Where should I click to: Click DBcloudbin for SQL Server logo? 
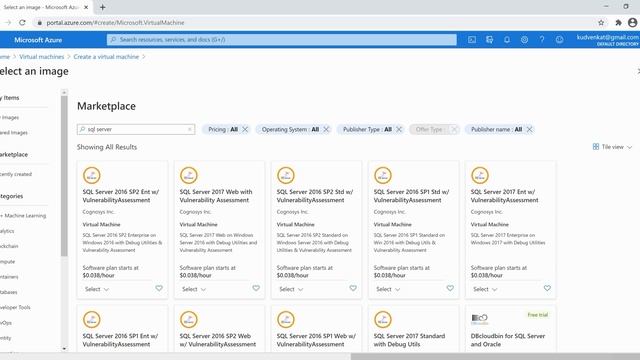pos(480,319)
